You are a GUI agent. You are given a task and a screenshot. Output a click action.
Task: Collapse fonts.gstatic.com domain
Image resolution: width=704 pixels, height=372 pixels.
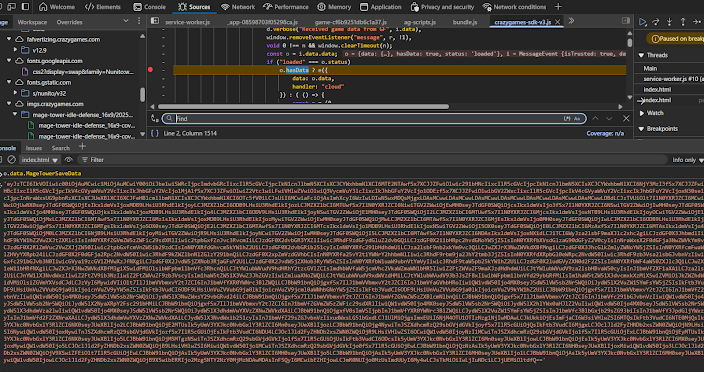pyautogui.click(x=9, y=83)
